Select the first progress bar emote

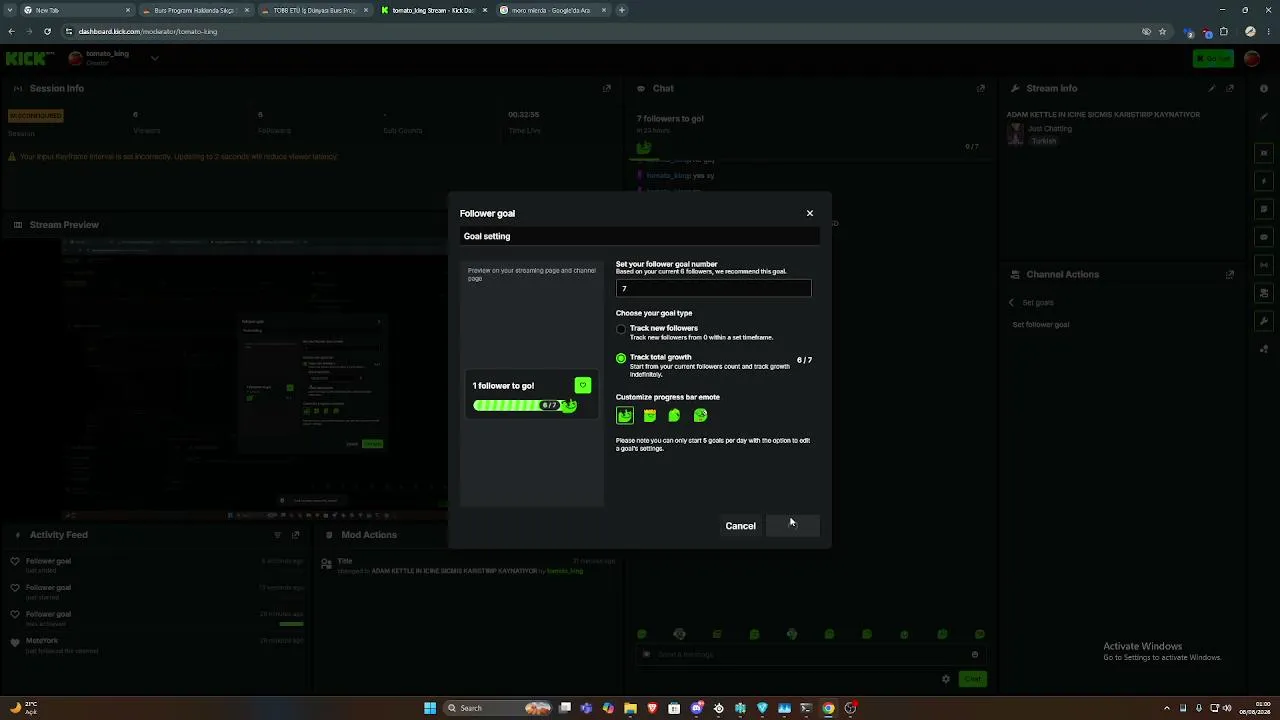click(x=625, y=415)
